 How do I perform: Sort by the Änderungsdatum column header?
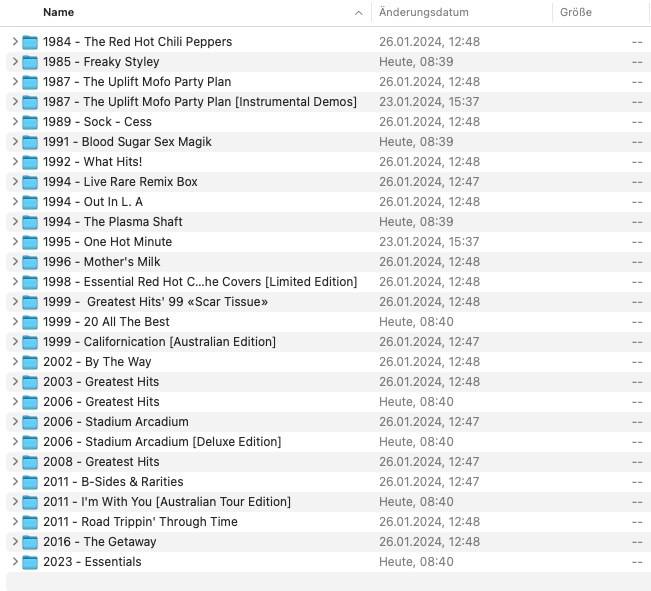pos(423,12)
